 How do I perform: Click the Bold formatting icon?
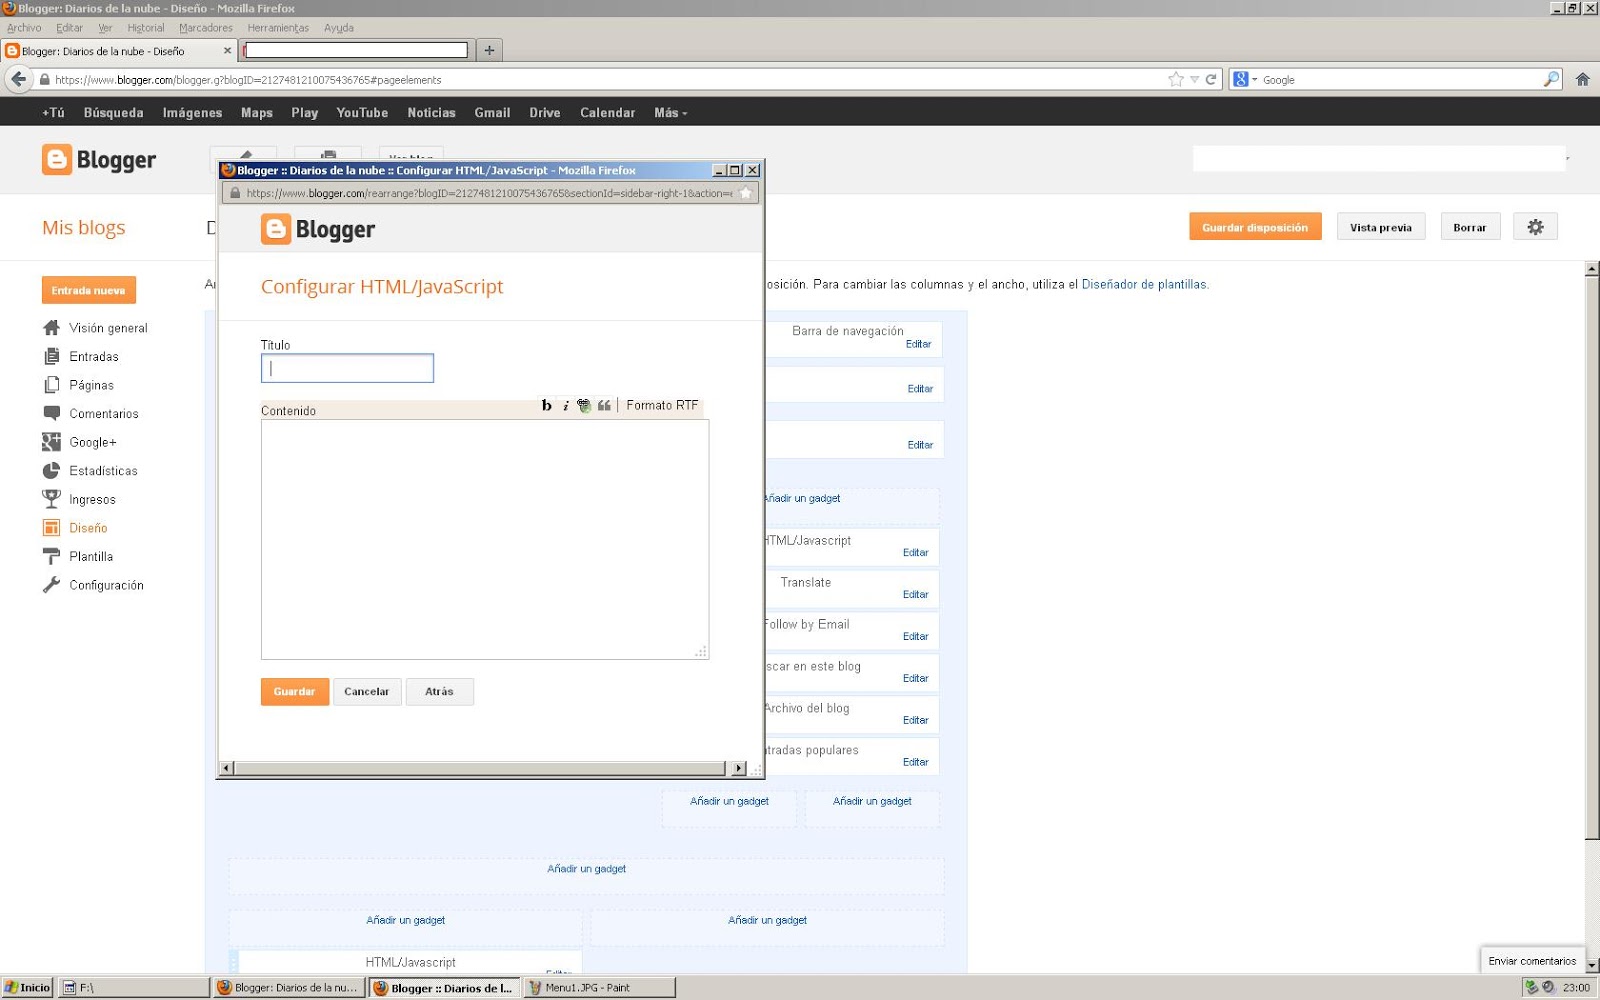(x=546, y=405)
